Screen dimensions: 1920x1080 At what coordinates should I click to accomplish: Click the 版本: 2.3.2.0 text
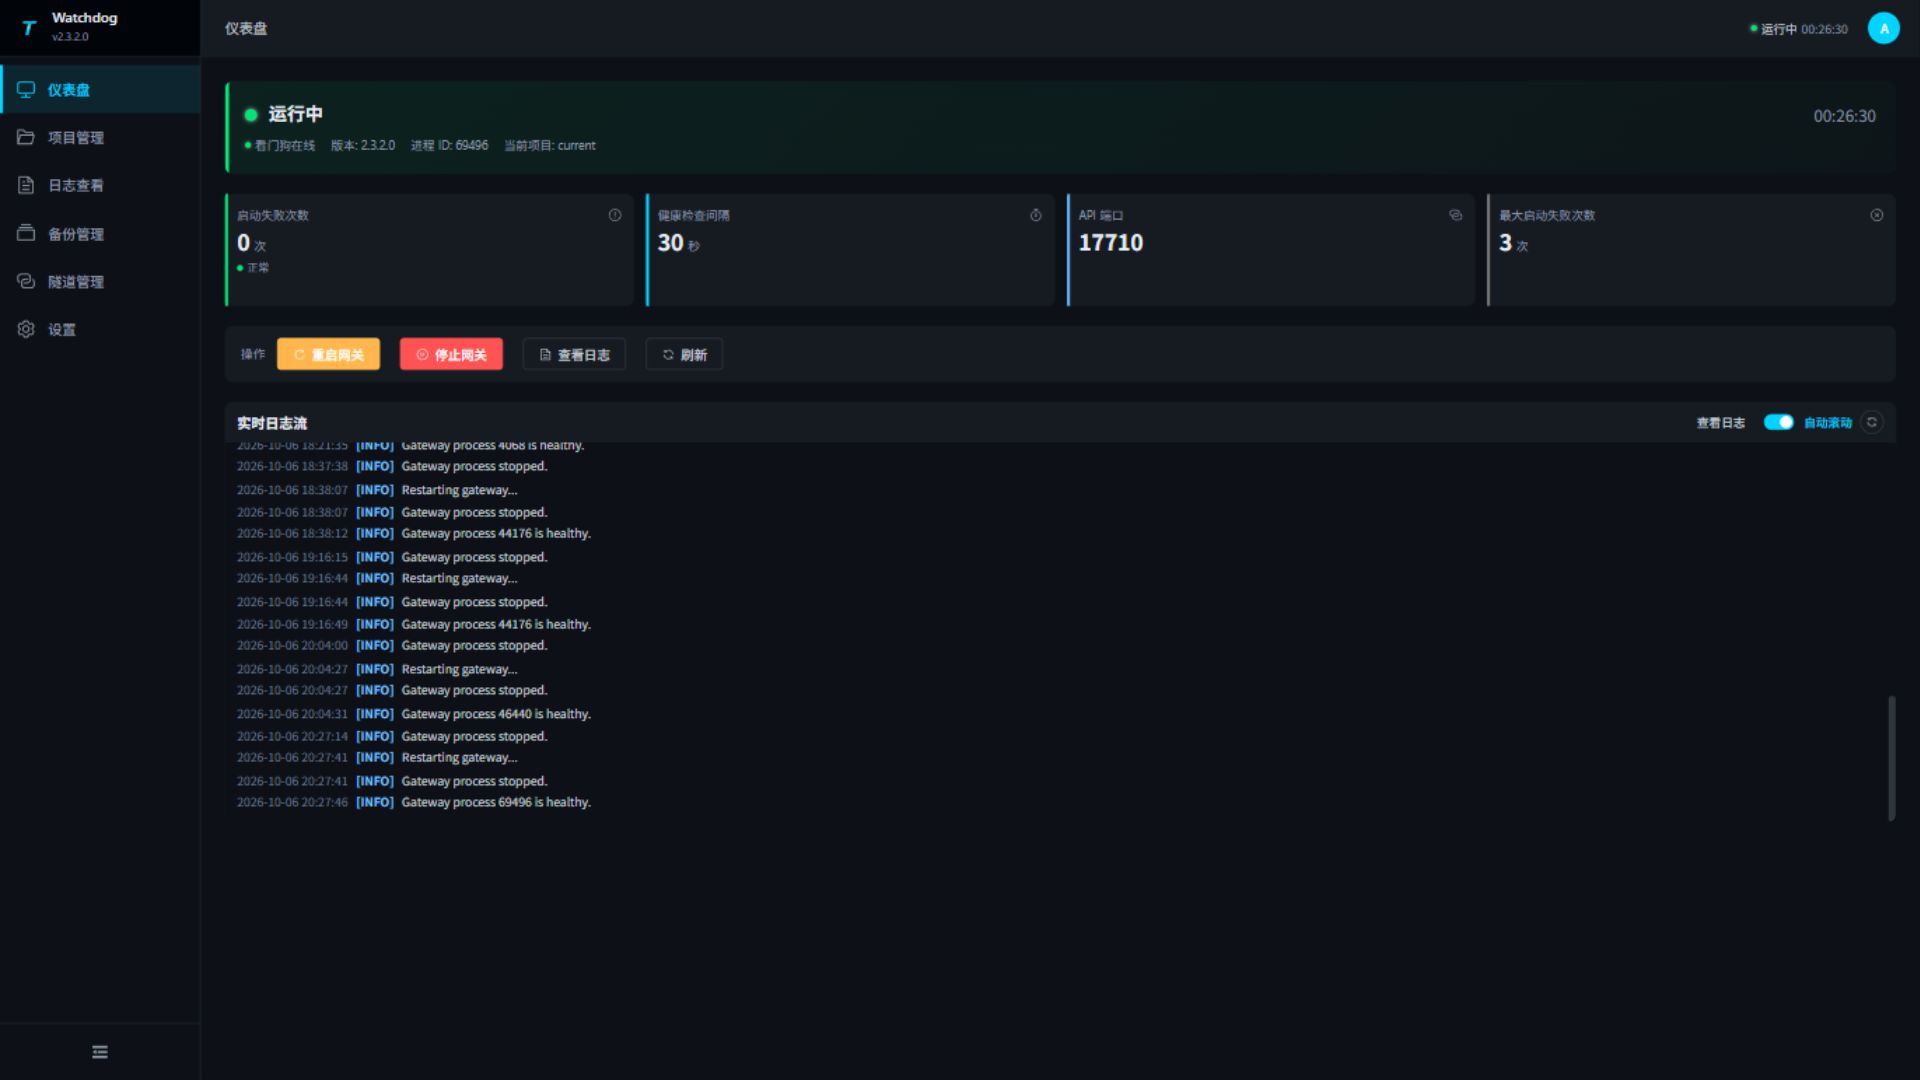(363, 146)
